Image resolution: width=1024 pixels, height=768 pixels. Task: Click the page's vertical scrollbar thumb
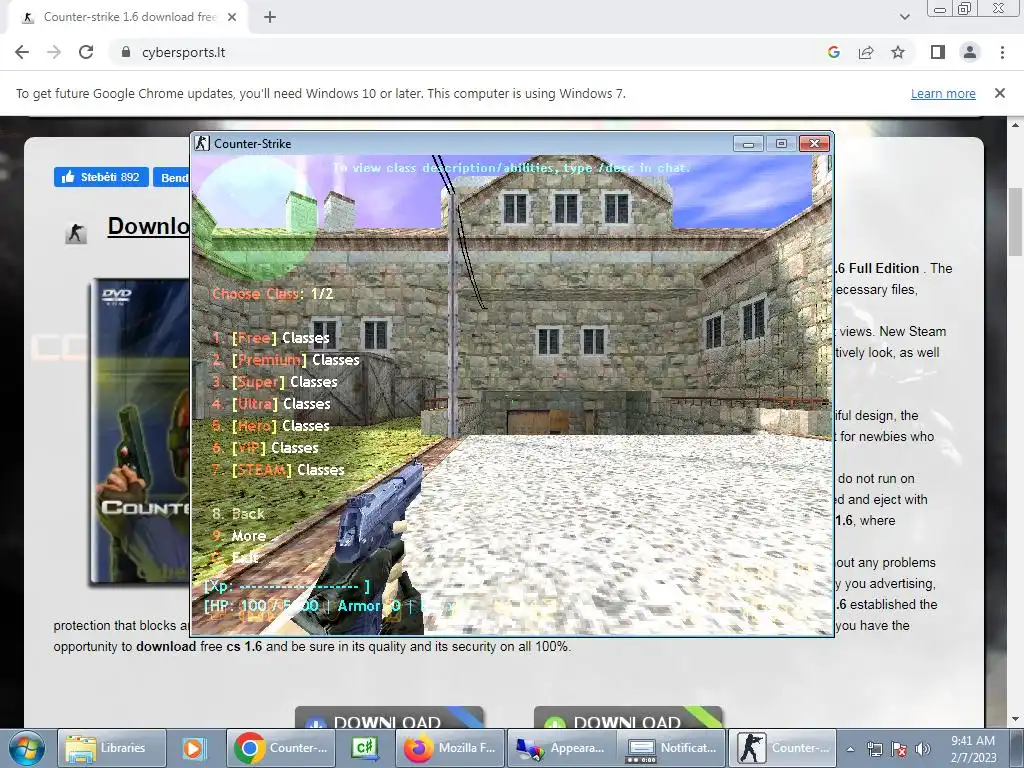coord(1015,222)
